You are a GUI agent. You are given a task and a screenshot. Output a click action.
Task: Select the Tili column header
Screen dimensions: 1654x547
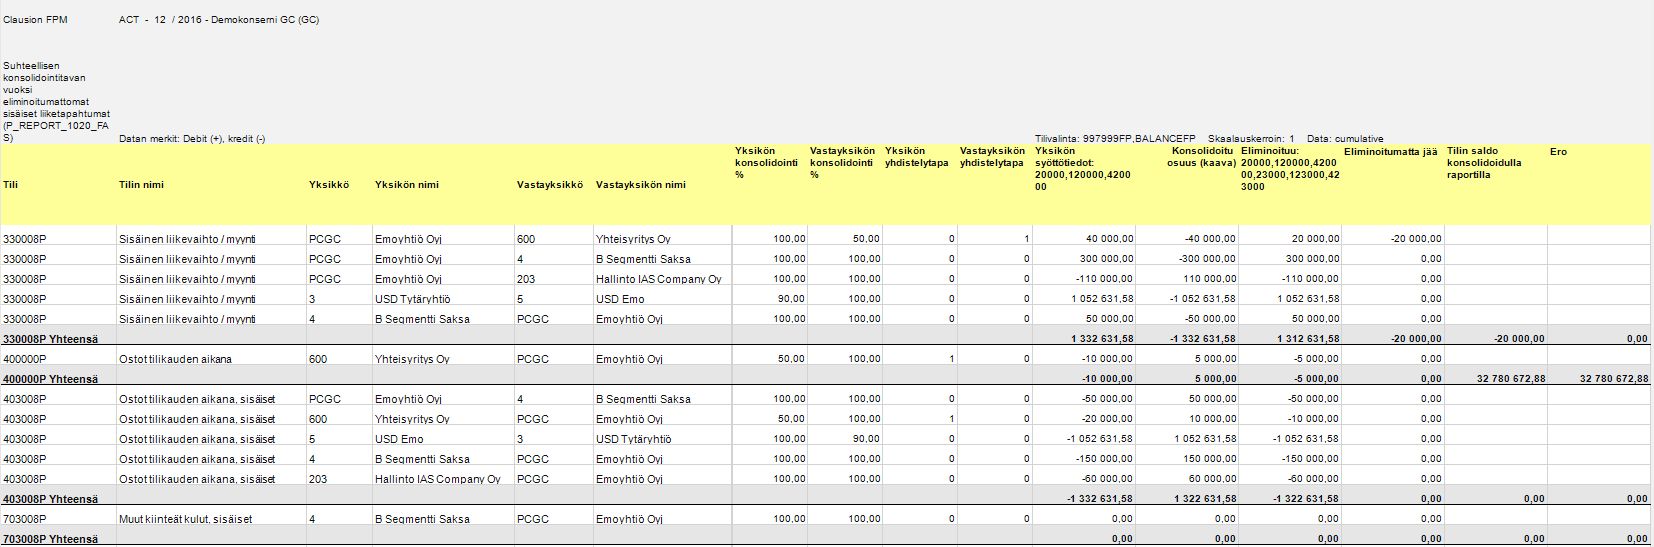tap(11, 185)
